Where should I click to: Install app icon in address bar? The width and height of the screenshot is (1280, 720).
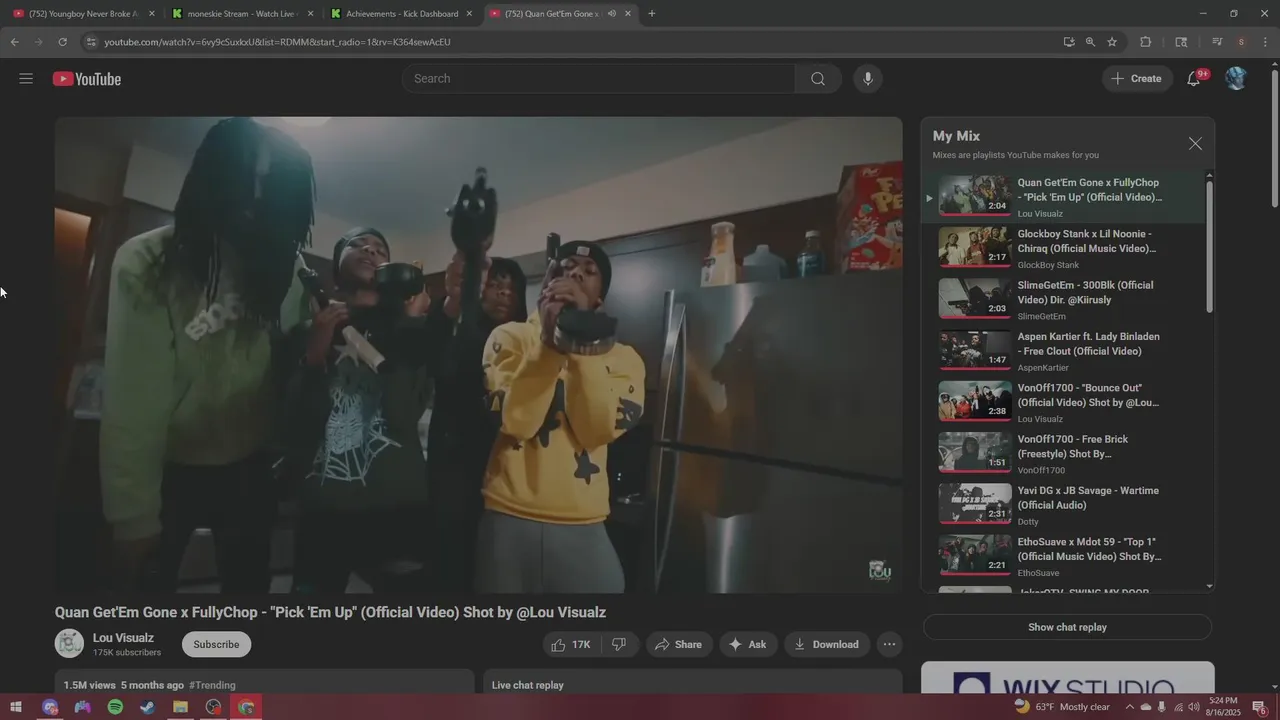[1069, 42]
